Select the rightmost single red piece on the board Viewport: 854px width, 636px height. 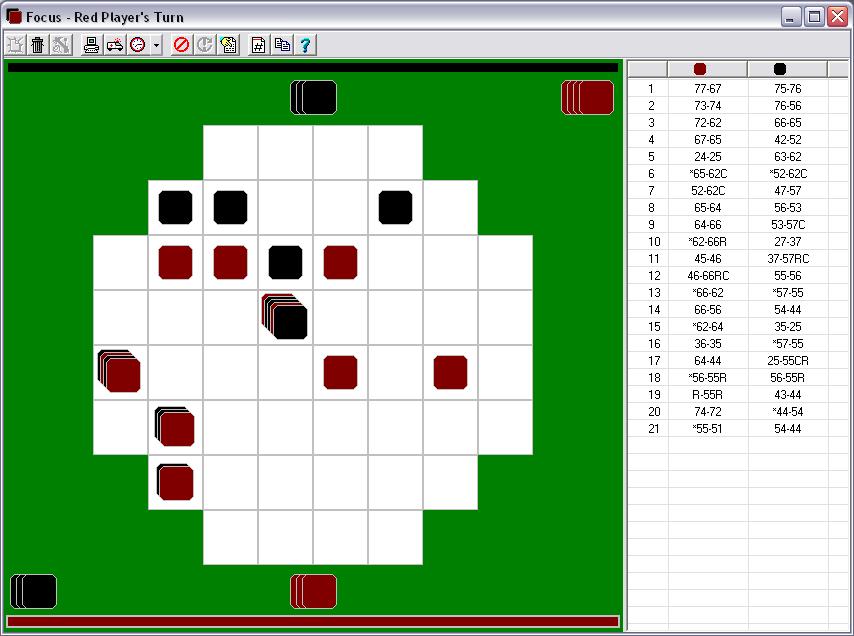pos(450,372)
